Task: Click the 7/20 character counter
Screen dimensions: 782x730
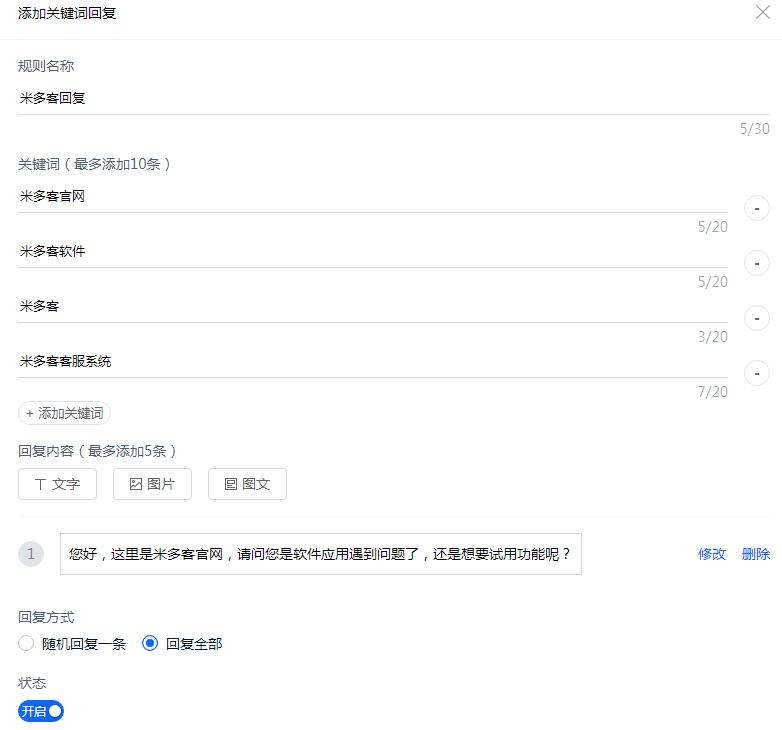Action: (x=713, y=392)
